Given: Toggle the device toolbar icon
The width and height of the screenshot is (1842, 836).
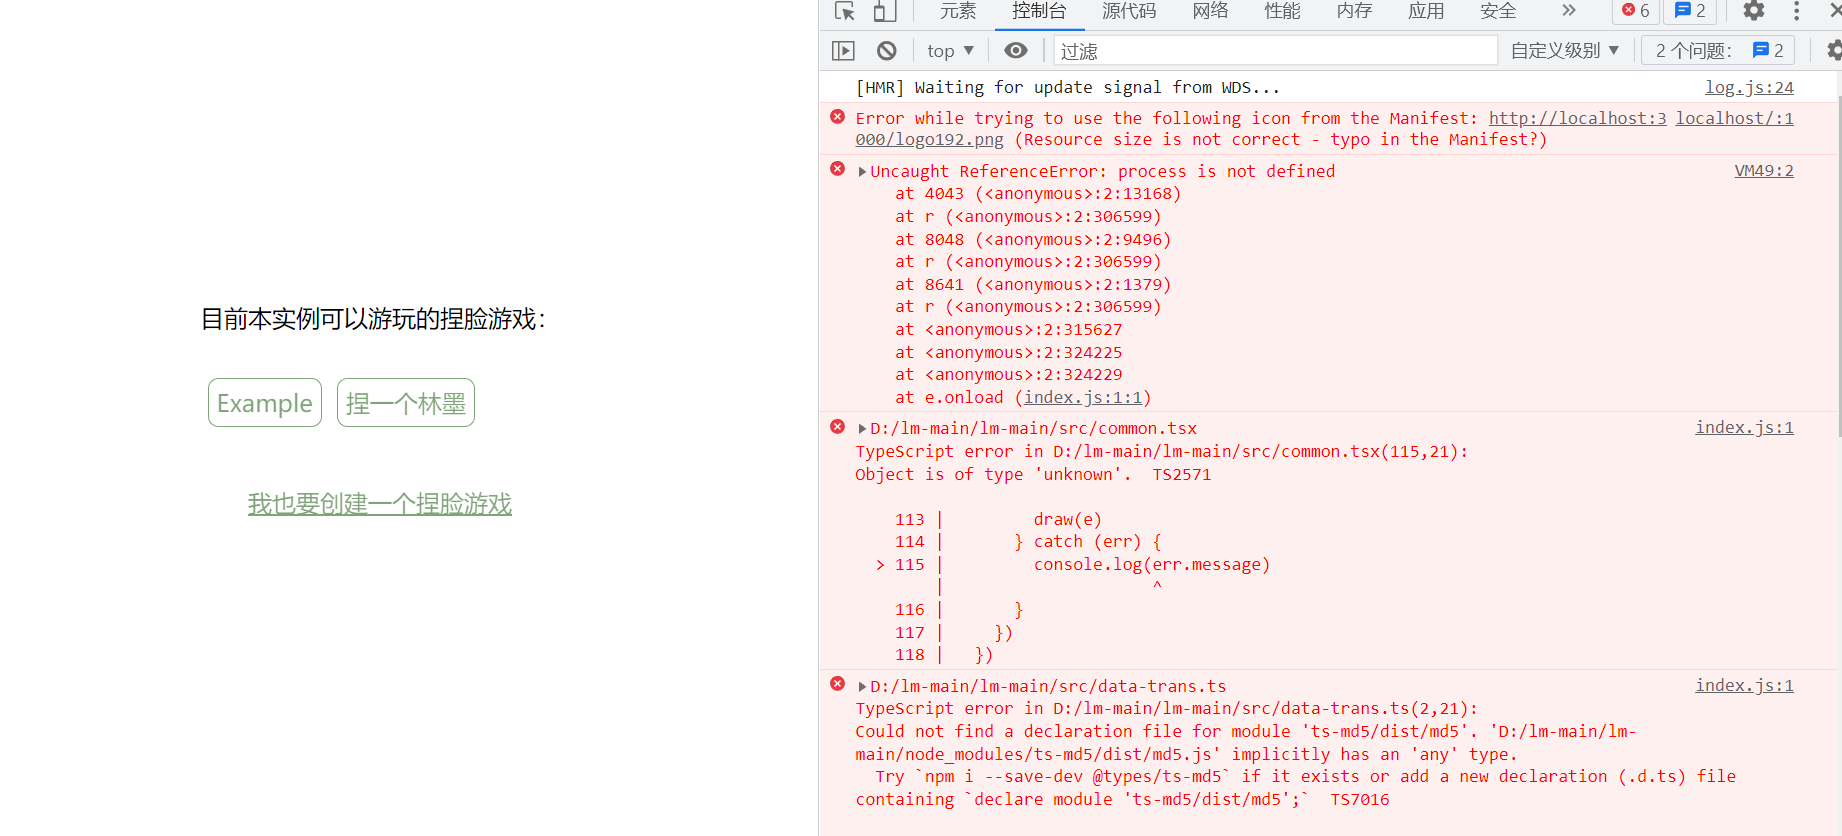Looking at the screenshot, I should (x=884, y=11).
